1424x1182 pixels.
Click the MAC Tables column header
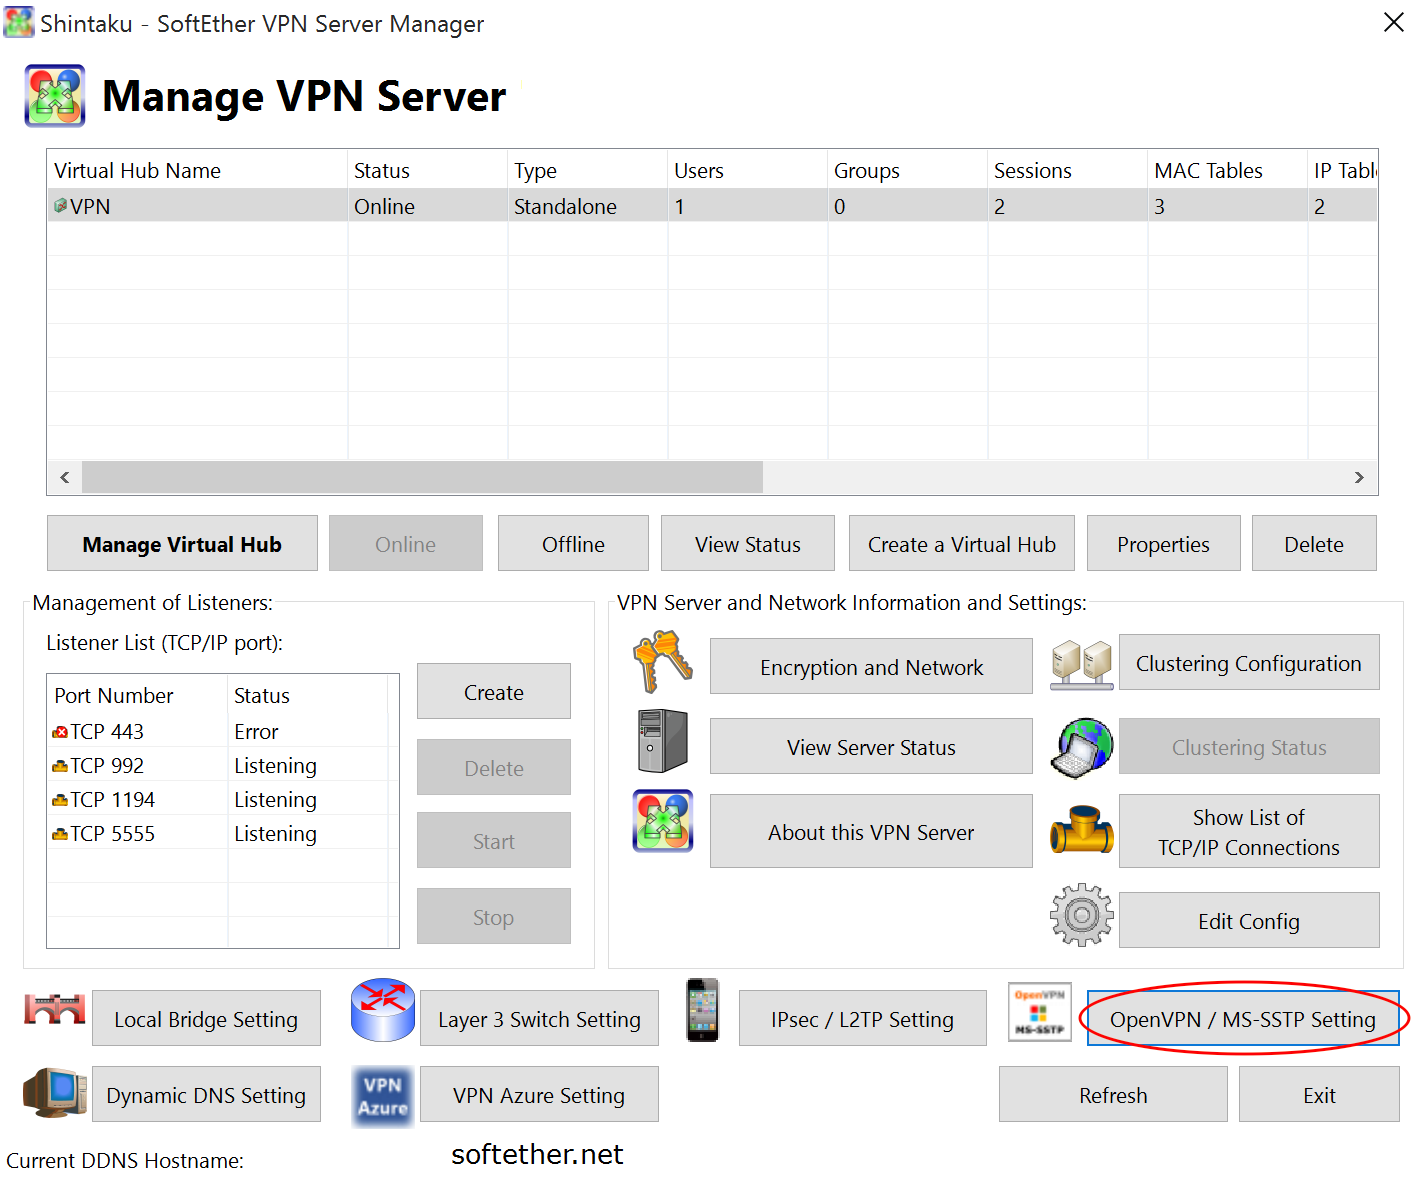click(1227, 170)
